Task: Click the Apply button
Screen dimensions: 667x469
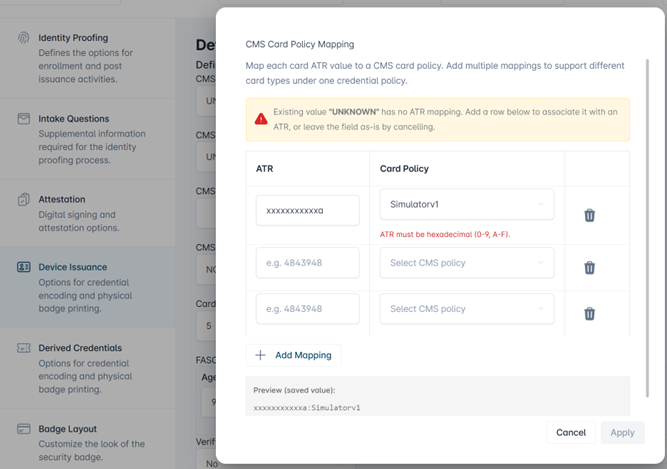Action: tap(622, 432)
